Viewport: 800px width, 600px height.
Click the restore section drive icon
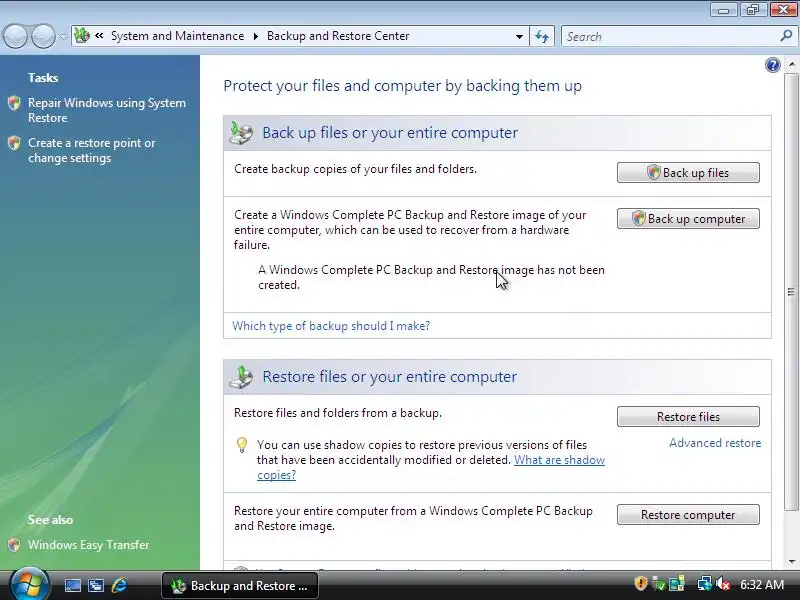[241, 377]
